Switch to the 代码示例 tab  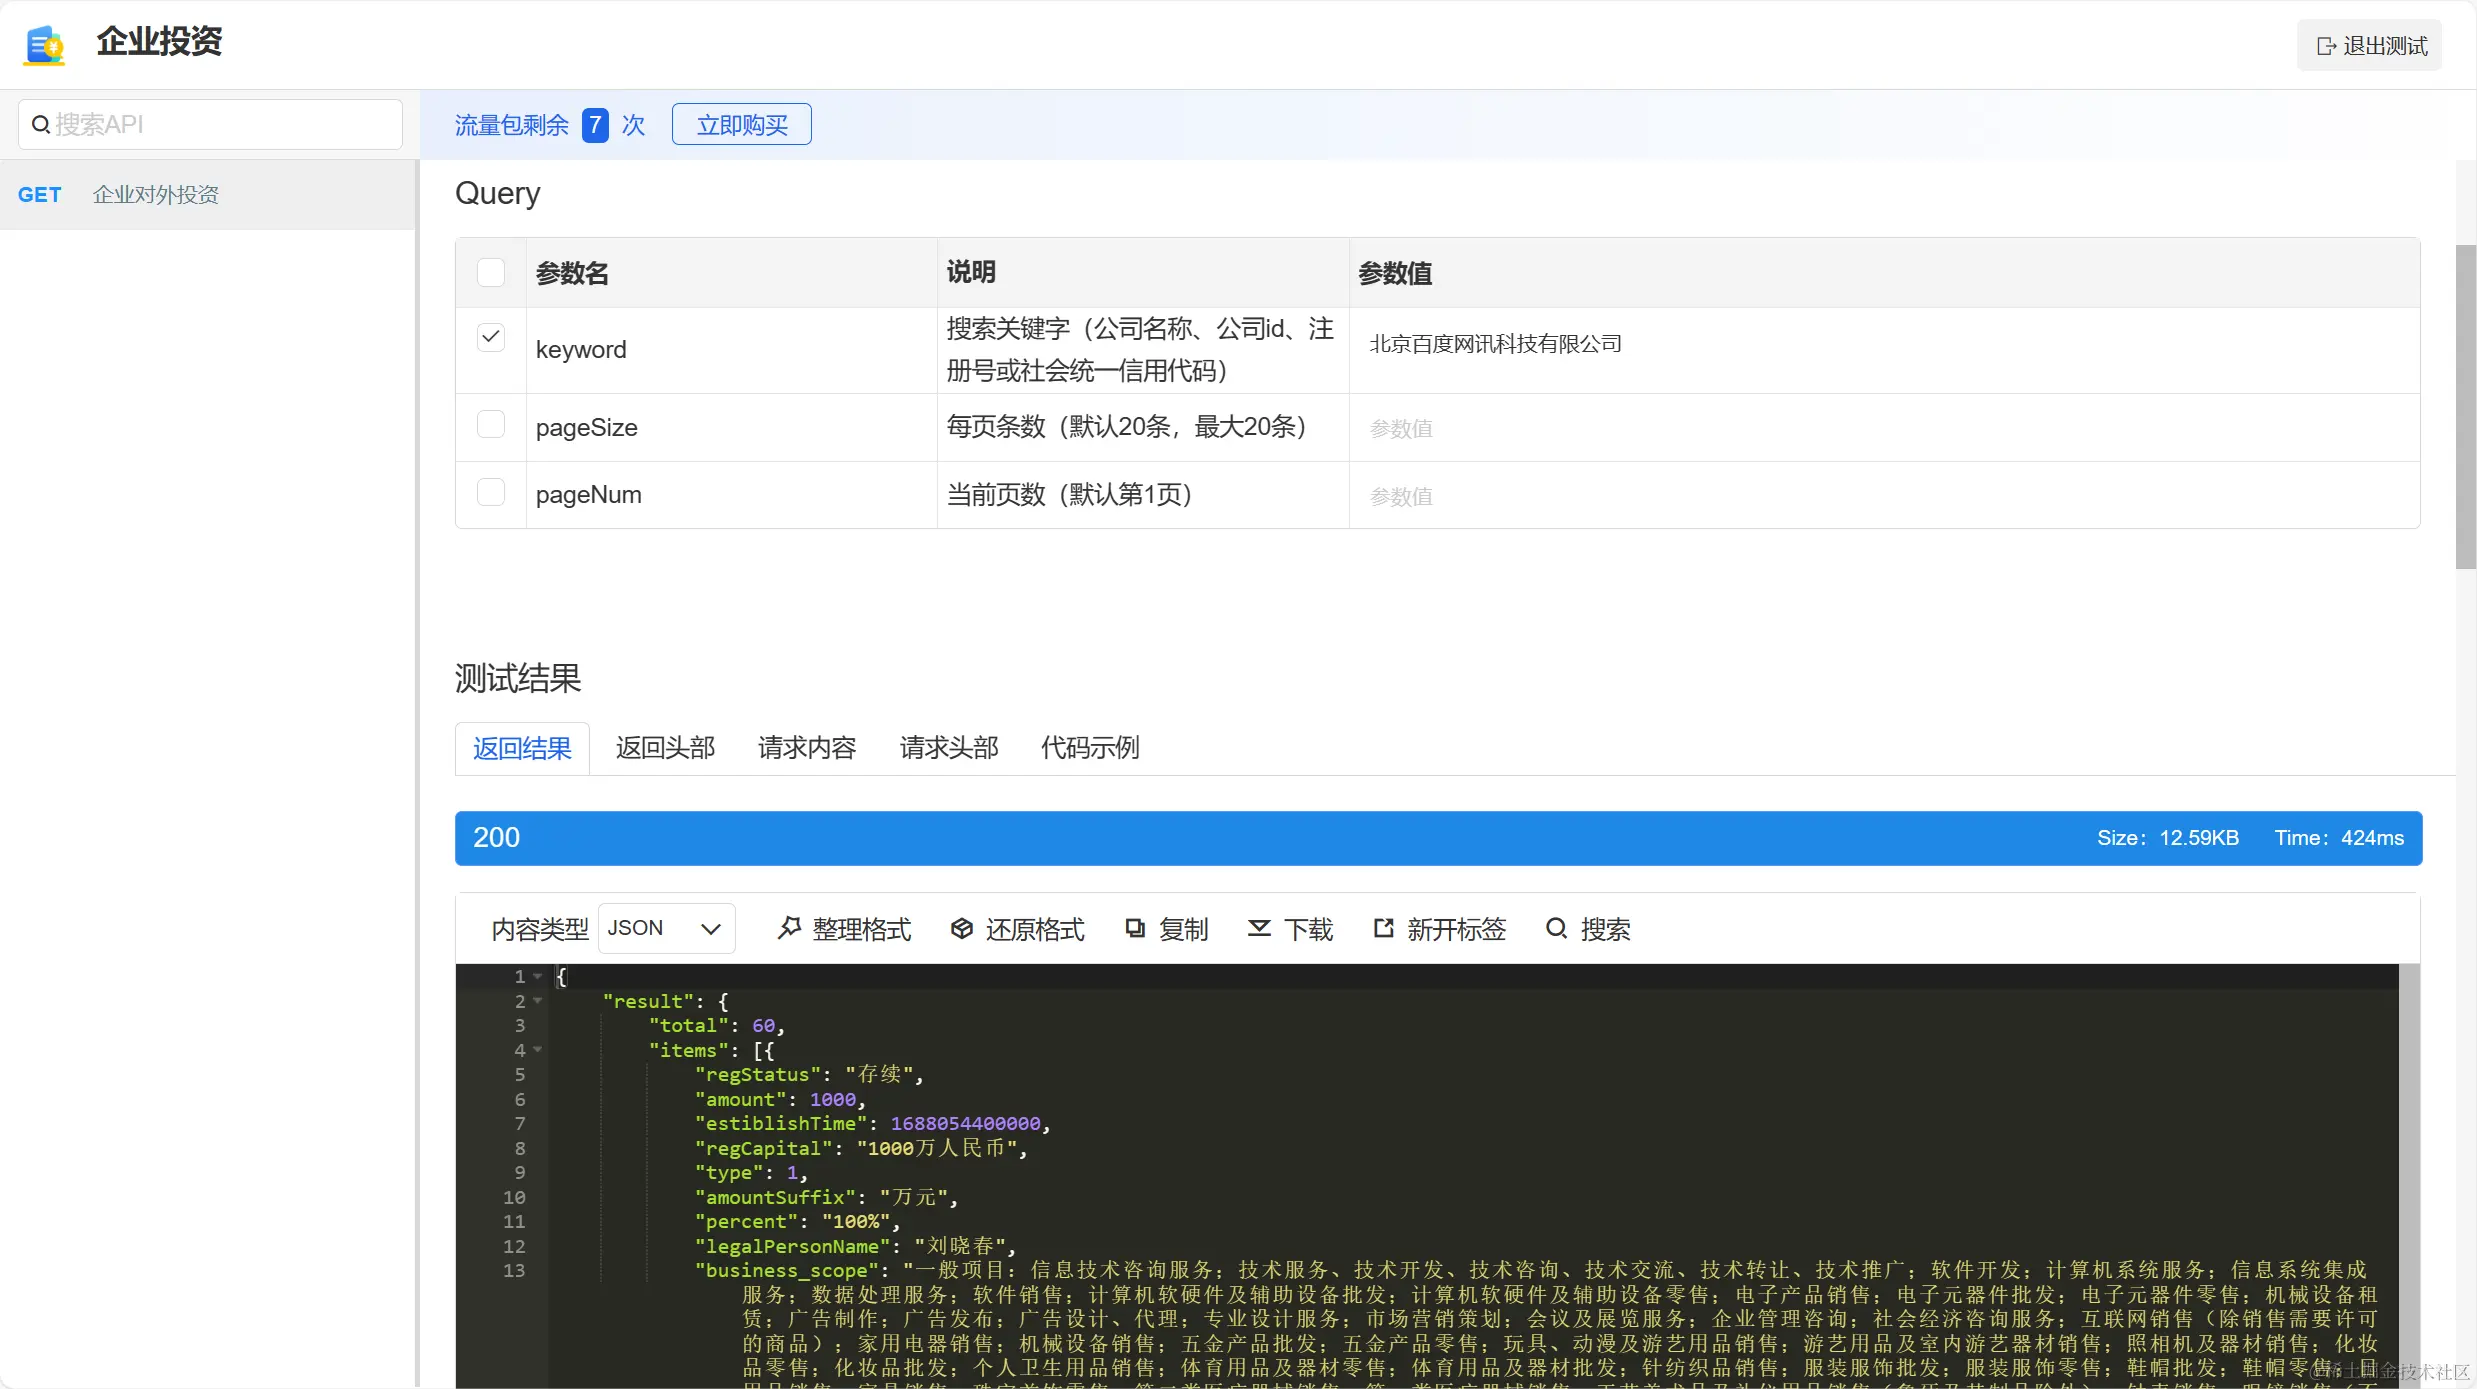click(1090, 748)
